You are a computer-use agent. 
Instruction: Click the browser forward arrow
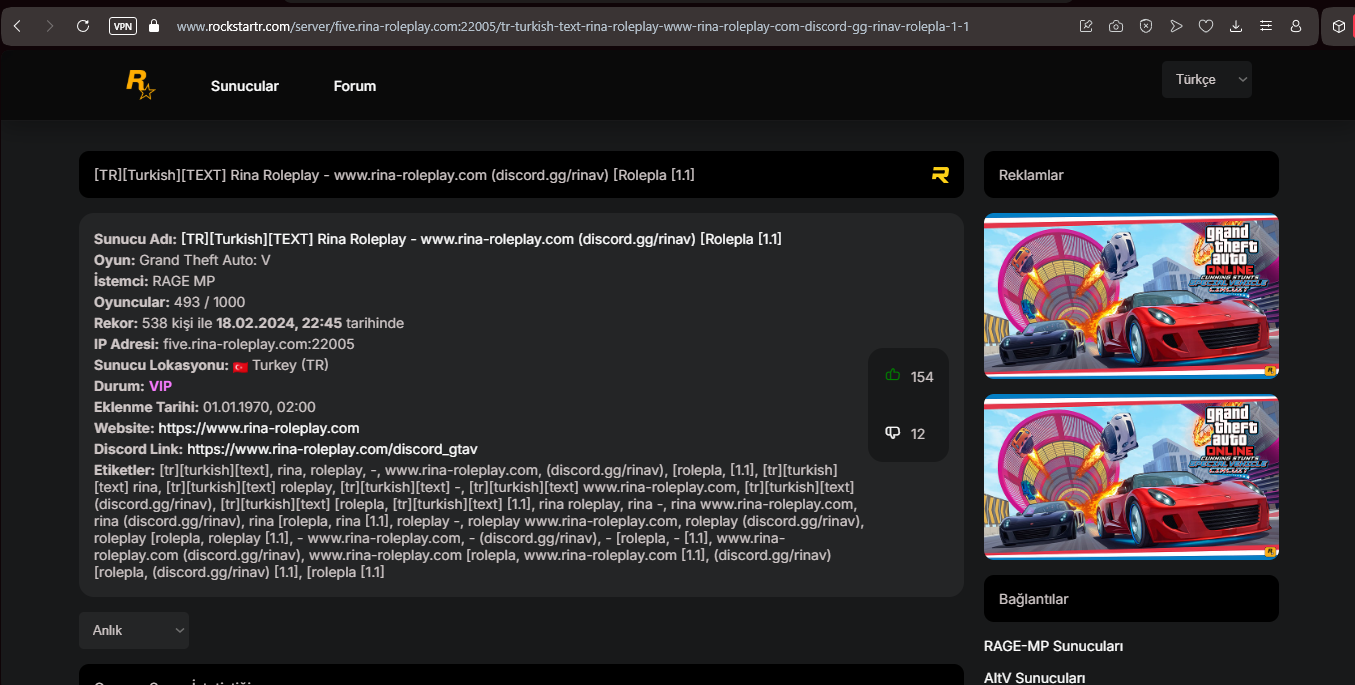click(50, 26)
